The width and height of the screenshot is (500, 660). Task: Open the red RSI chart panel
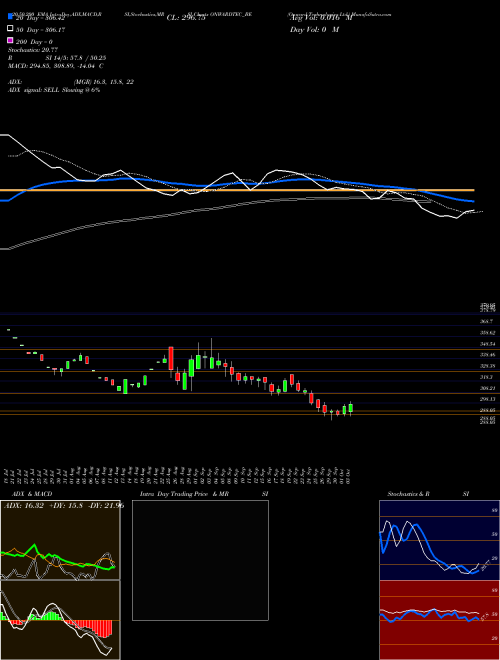point(439,620)
